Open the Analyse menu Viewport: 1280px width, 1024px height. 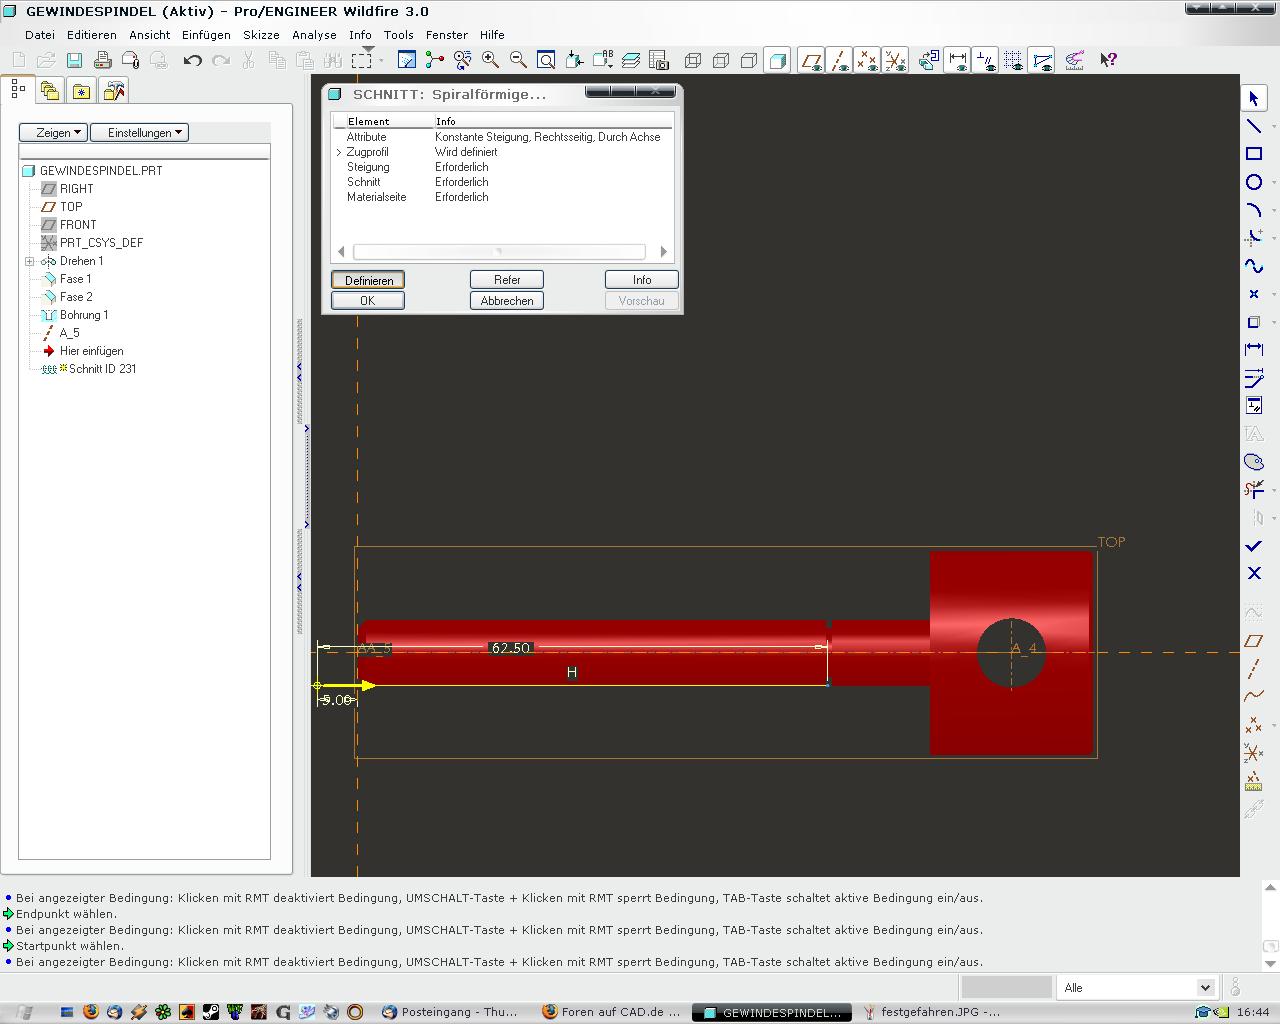tap(314, 34)
